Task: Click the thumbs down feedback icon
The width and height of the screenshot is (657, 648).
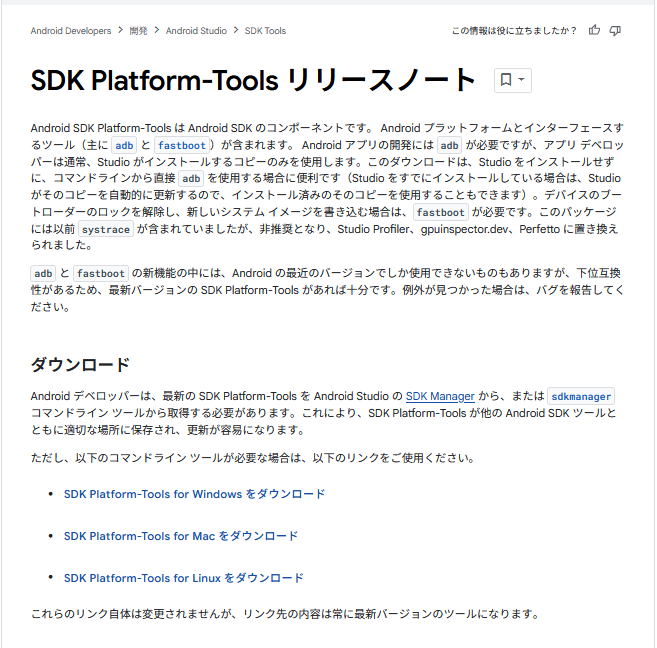Action: pyautogui.click(x=615, y=30)
